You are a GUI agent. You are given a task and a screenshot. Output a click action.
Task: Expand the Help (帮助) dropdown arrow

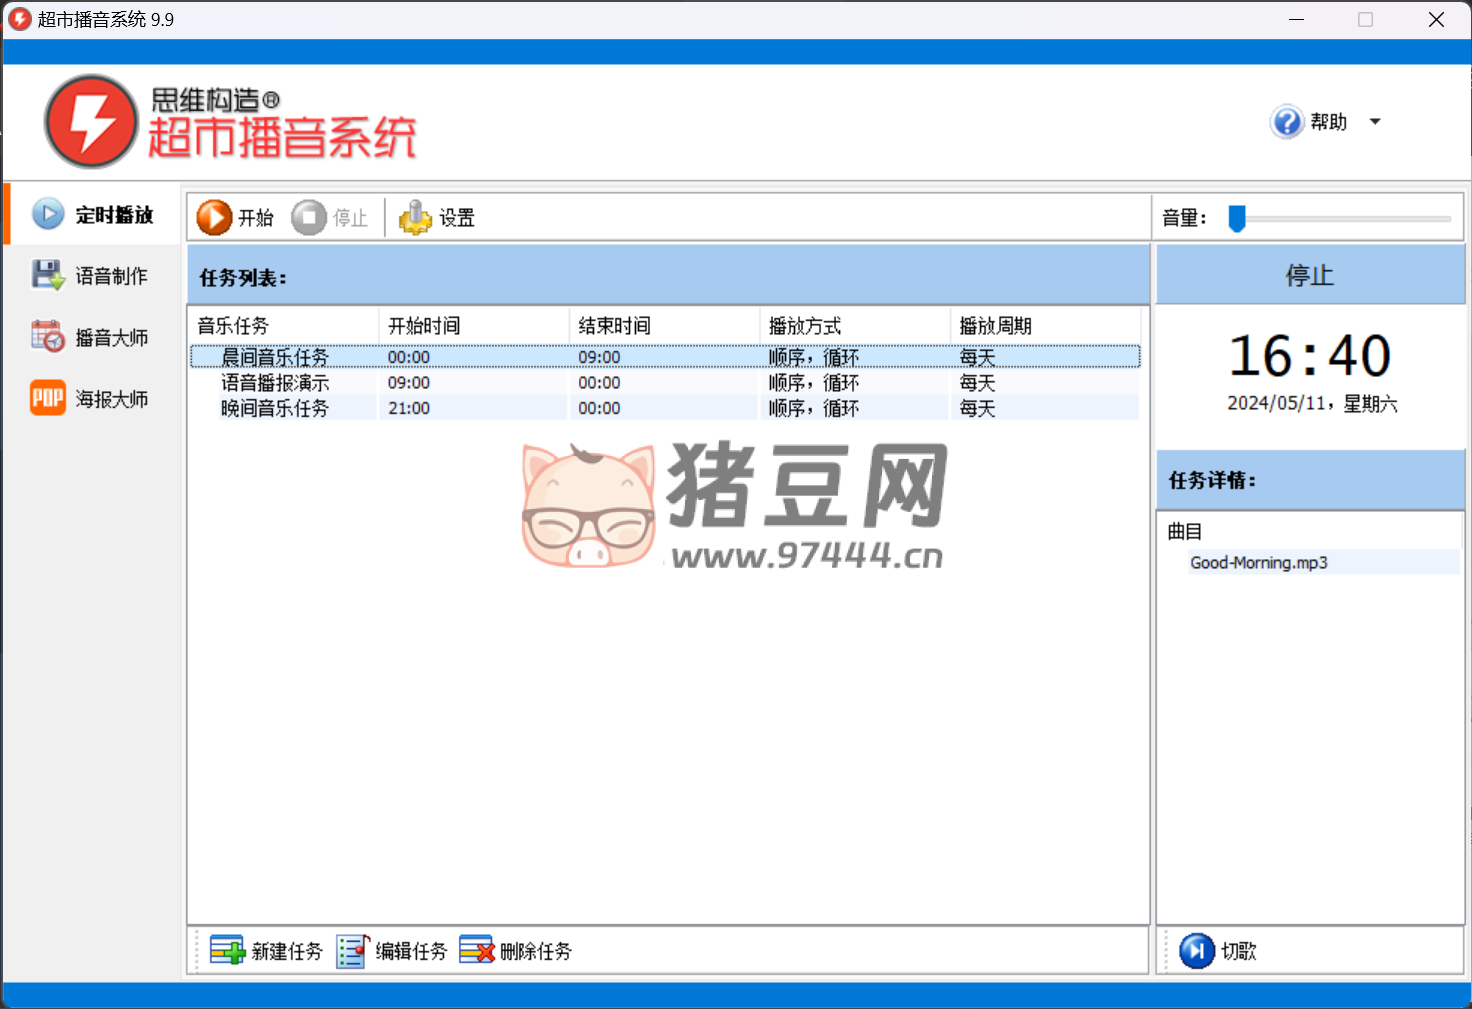[1375, 122]
